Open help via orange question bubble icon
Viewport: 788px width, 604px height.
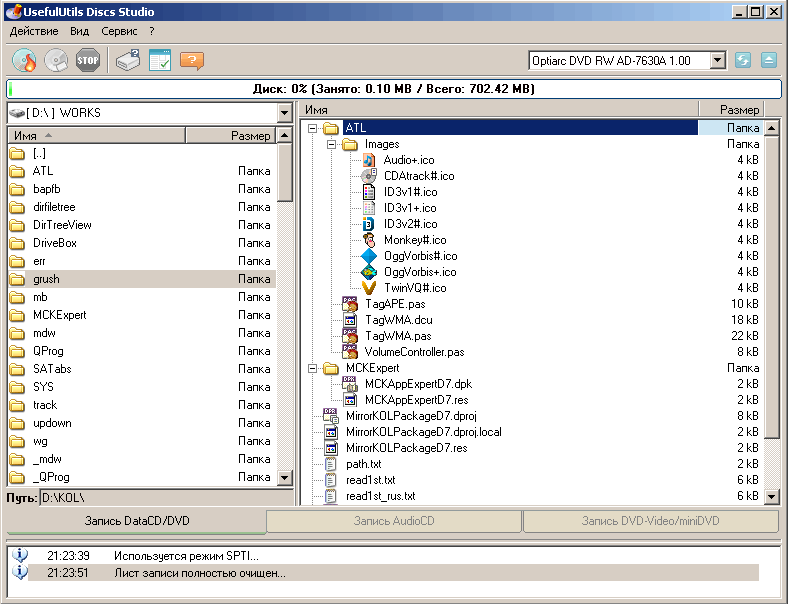coord(192,61)
